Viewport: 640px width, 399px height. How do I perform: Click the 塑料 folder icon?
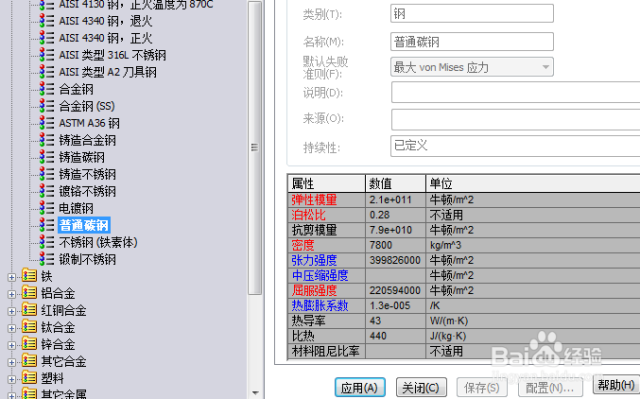(x=29, y=378)
